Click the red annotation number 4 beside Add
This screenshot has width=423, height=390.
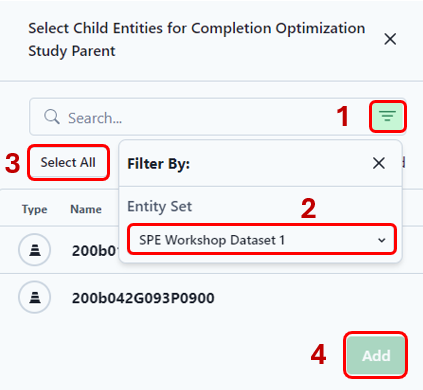[x=318, y=355]
